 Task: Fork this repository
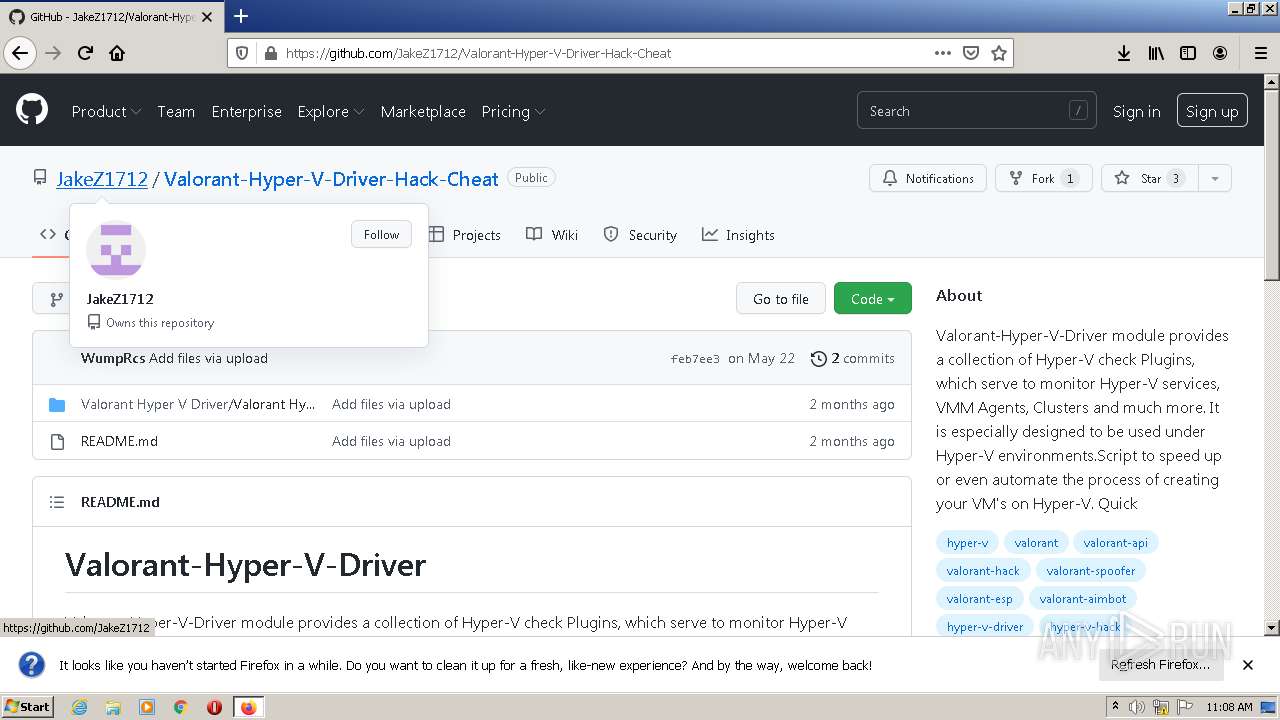[1043, 178]
